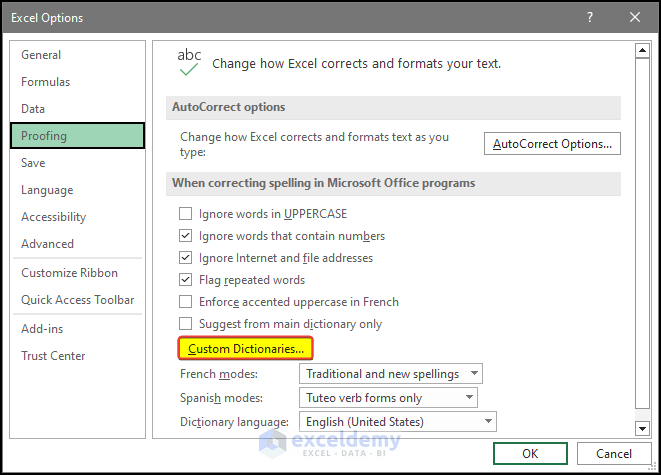Enable Suggest from main dictionary only
The height and width of the screenshot is (475, 661).
(x=185, y=324)
